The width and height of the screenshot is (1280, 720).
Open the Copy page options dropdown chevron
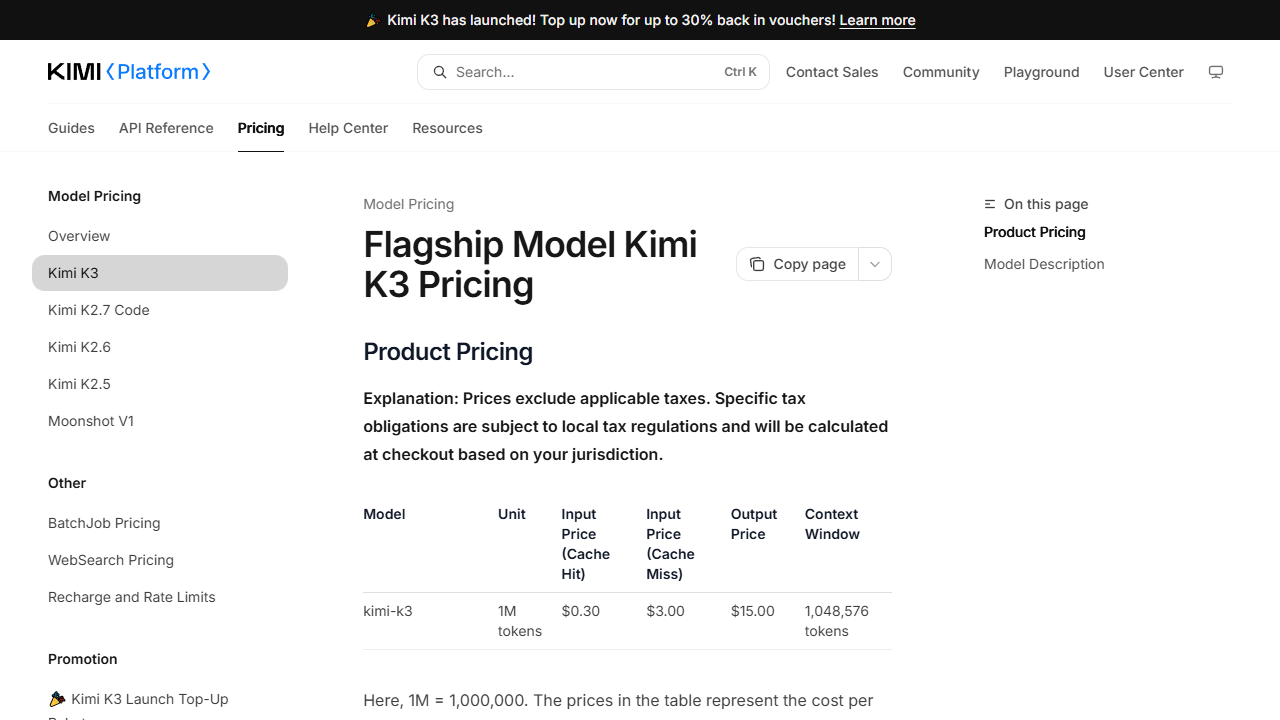(875, 264)
